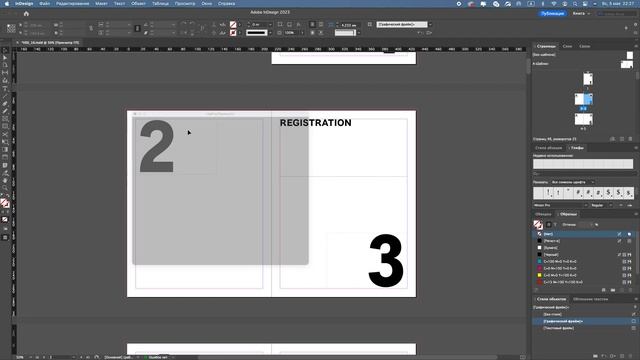Click the Публикация button
The width and height of the screenshot is (640, 360).
552,13
